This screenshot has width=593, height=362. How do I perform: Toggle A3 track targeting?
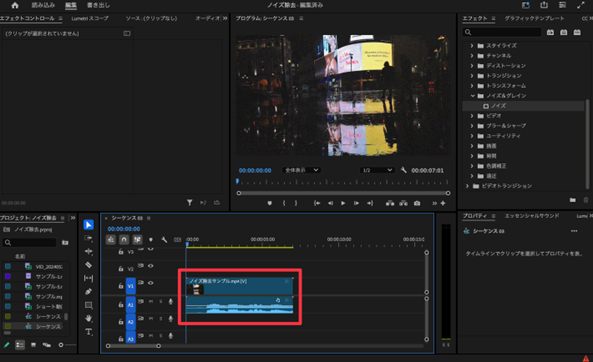tap(130, 338)
